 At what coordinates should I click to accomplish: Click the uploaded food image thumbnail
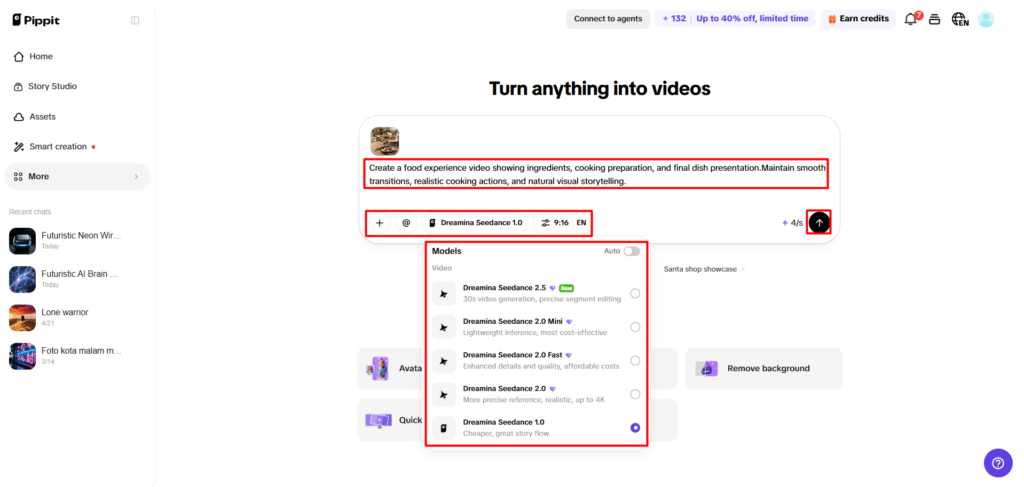point(385,141)
